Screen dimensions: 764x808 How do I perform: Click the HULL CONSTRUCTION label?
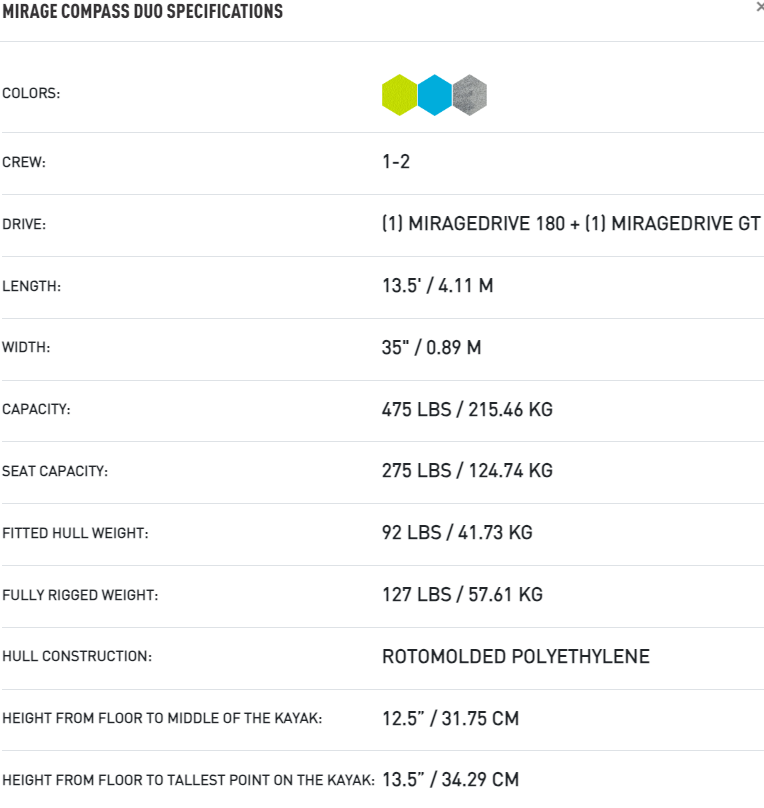point(77,656)
